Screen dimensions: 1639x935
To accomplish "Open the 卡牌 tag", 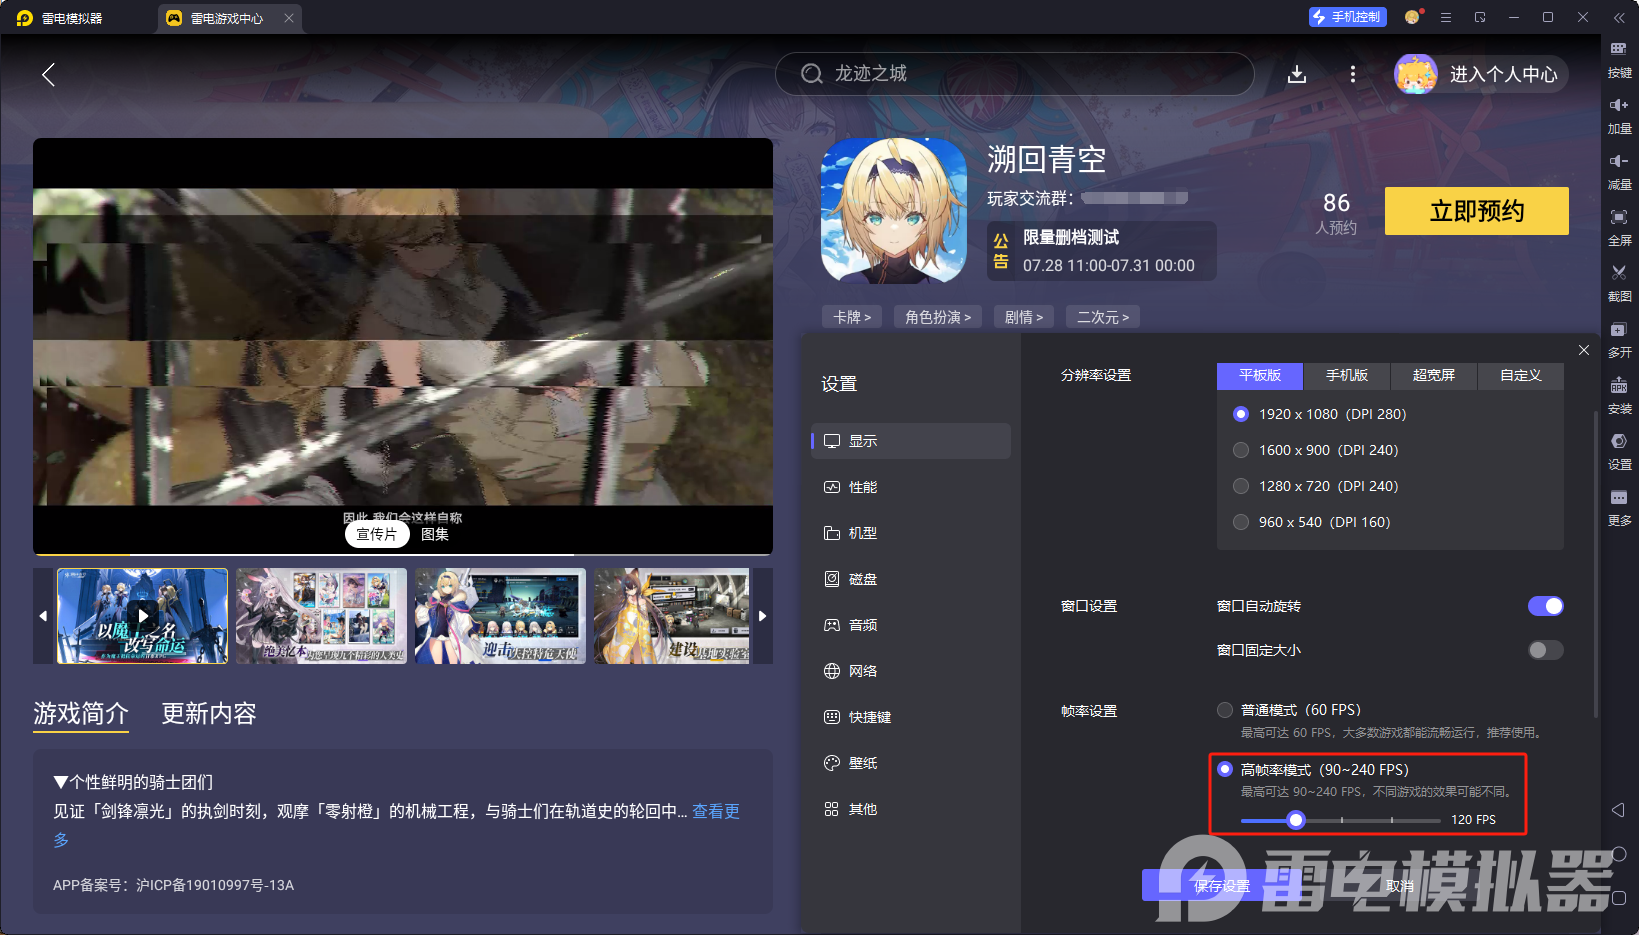I will click(x=852, y=317).
